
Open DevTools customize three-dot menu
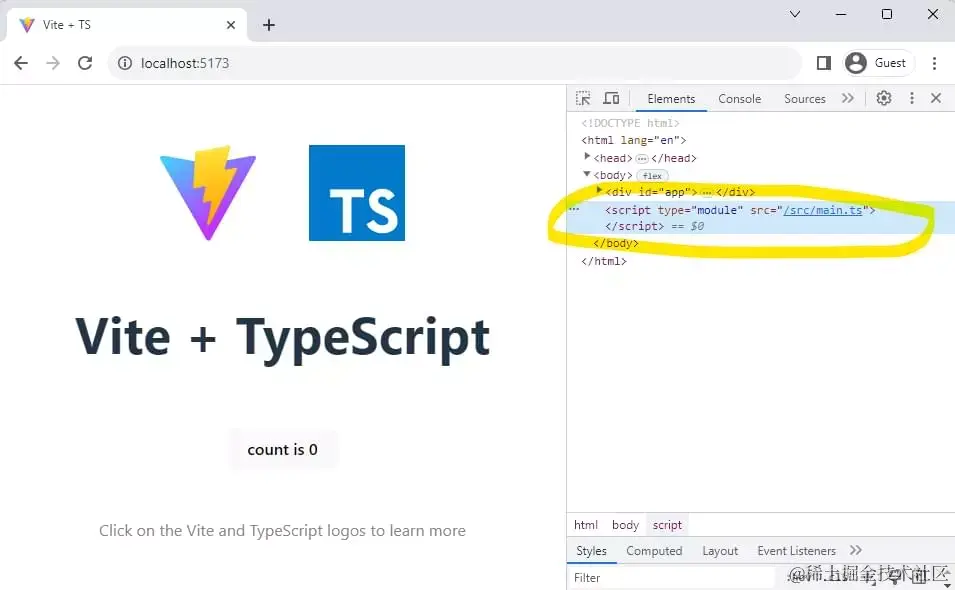(912, 98)
